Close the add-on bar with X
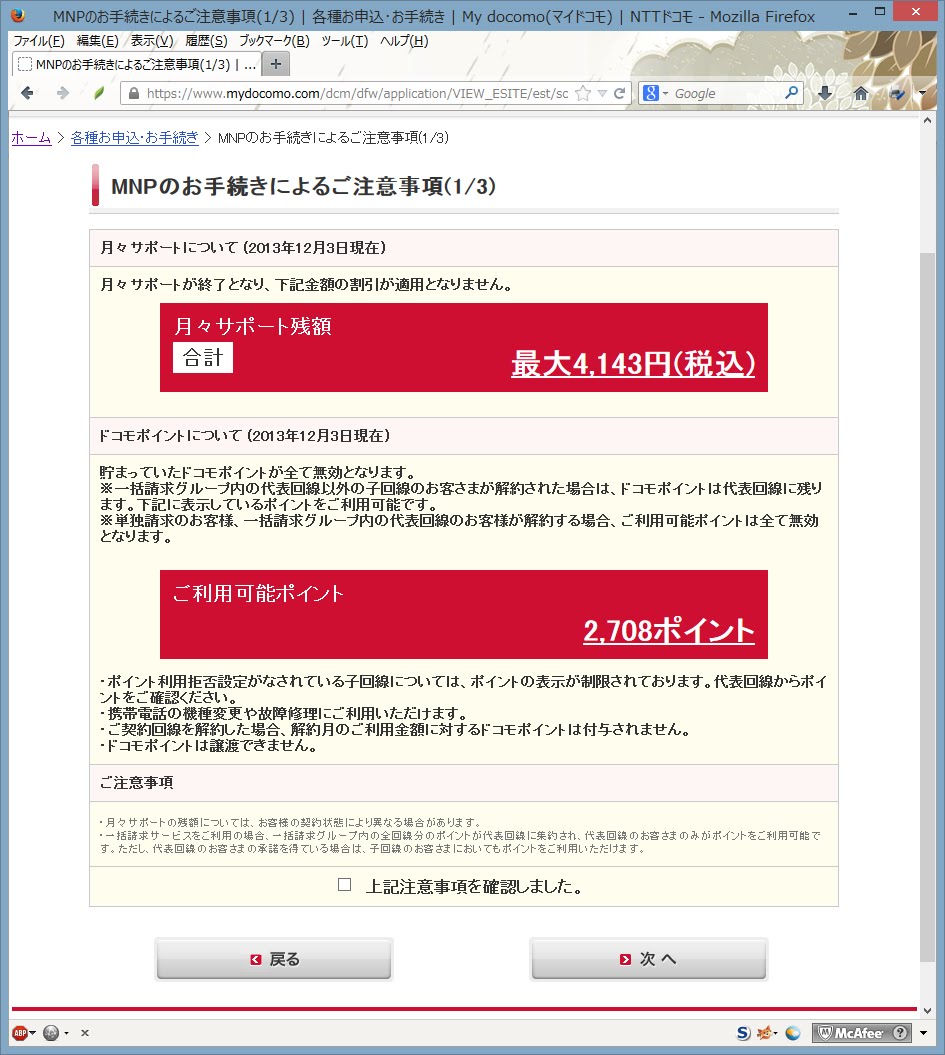 85,1033
